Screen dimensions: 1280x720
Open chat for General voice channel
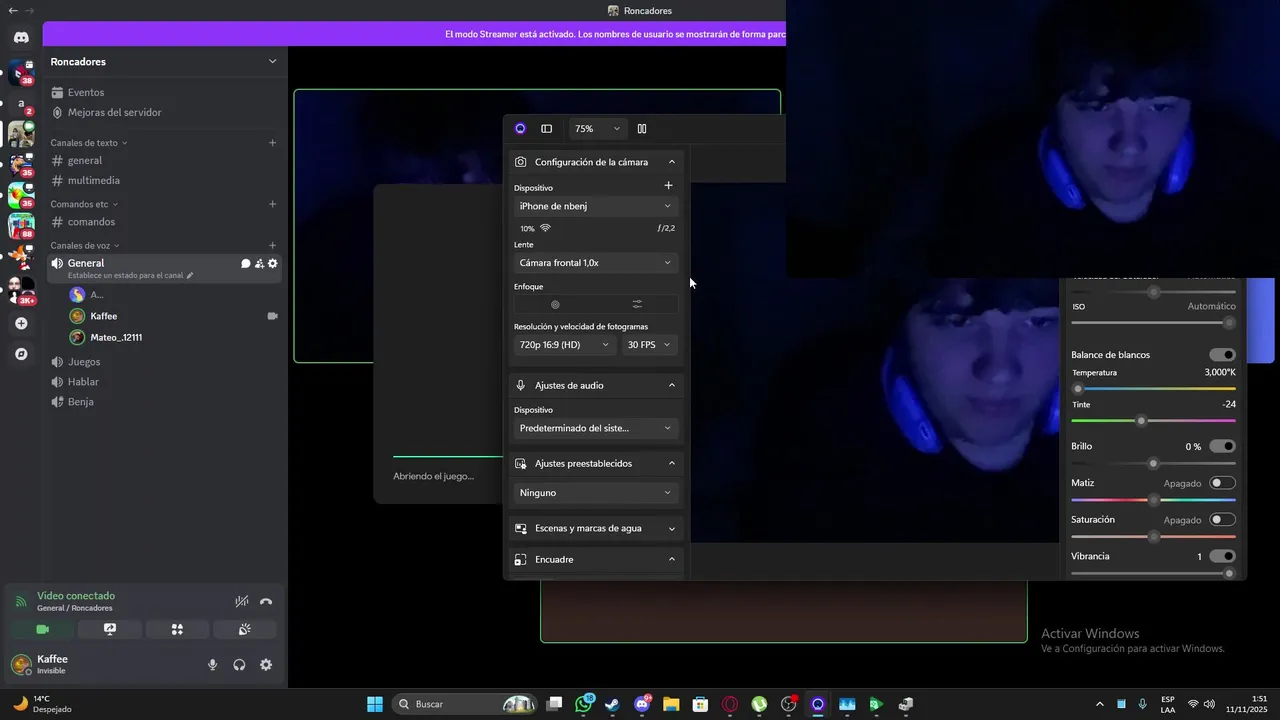pos(246,263)
